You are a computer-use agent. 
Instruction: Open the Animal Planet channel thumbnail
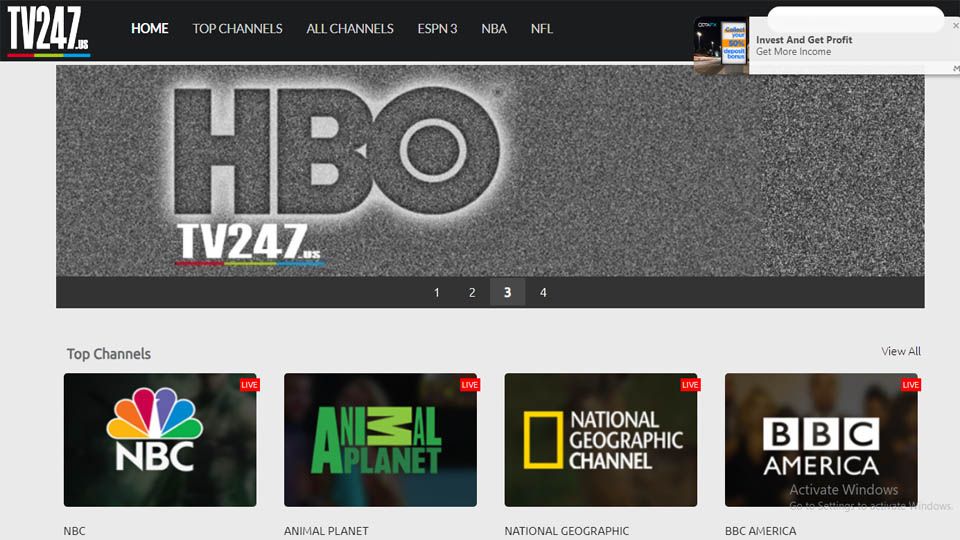380,440
